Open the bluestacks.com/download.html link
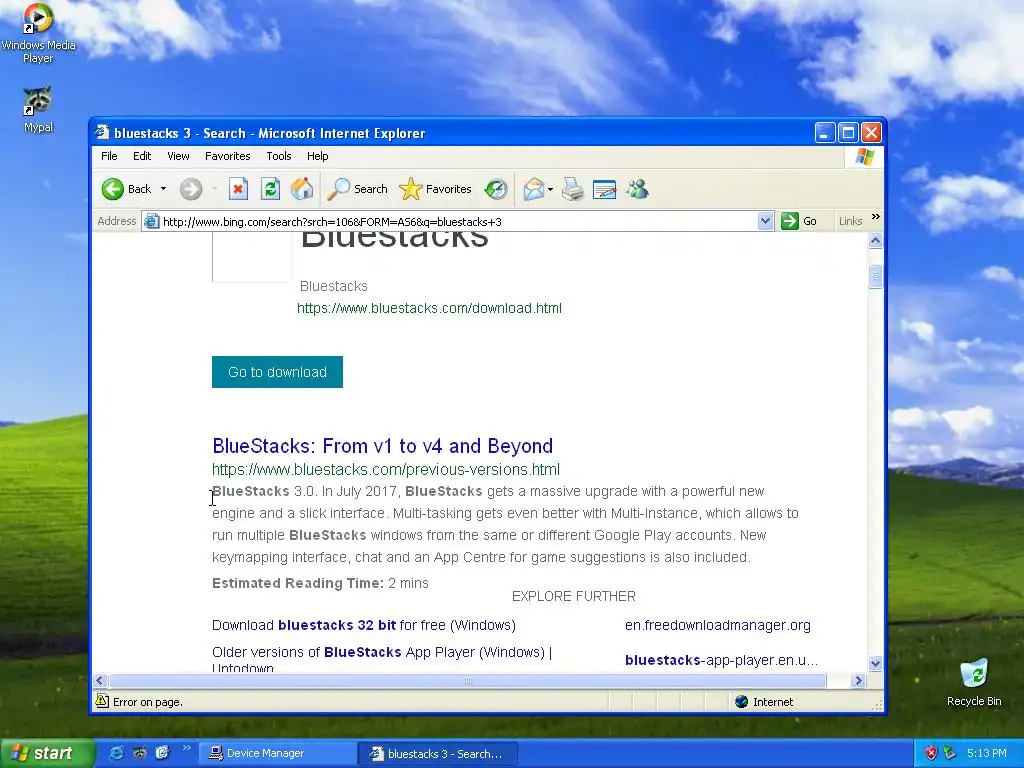This screenshot has height=768, width=1024. coord(429,308)
